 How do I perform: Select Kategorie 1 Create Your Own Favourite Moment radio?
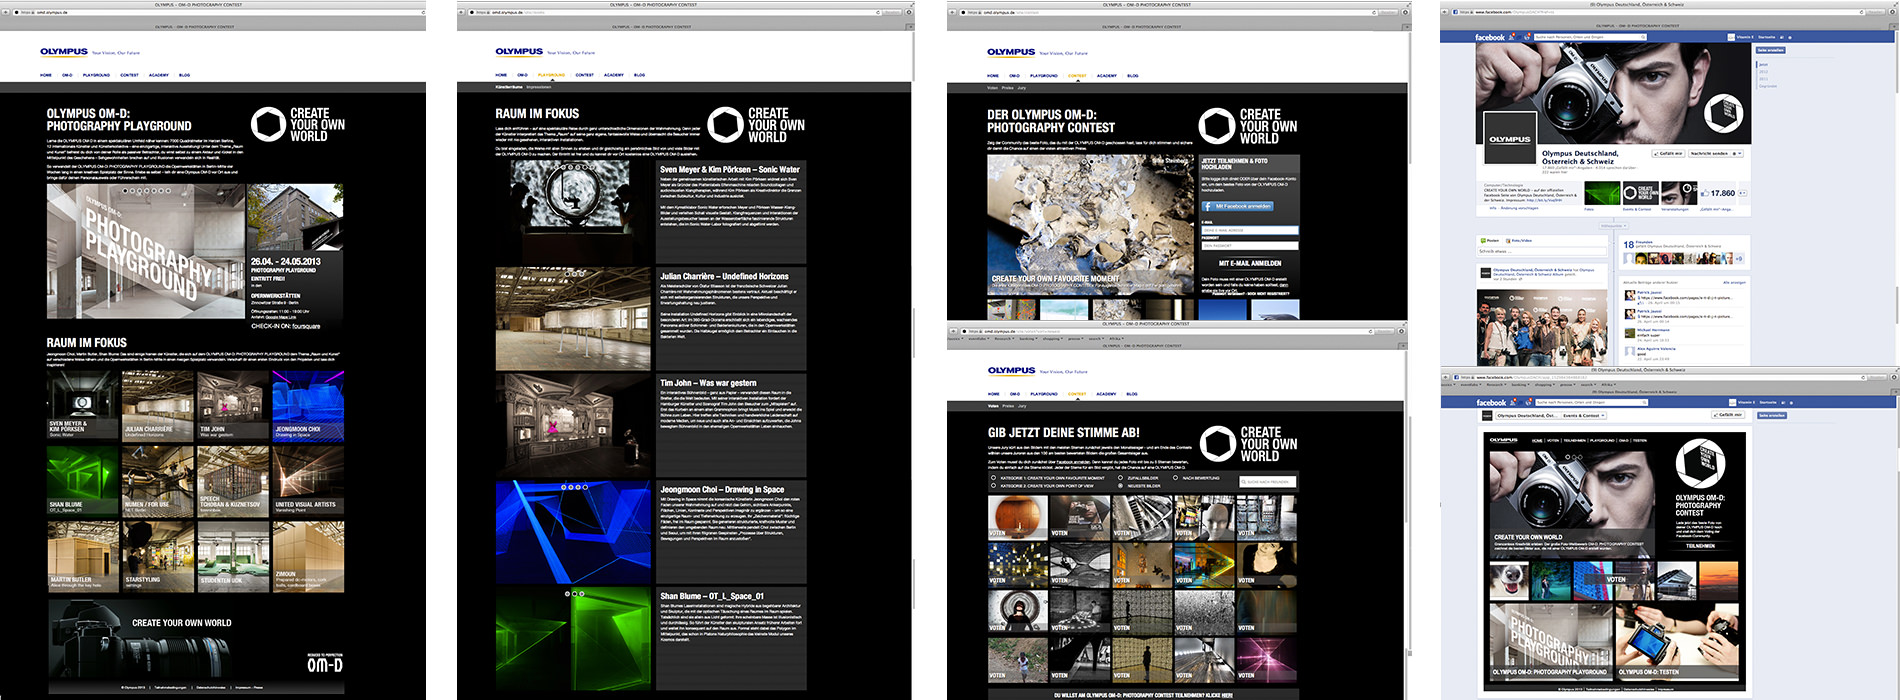pos(993,478)
